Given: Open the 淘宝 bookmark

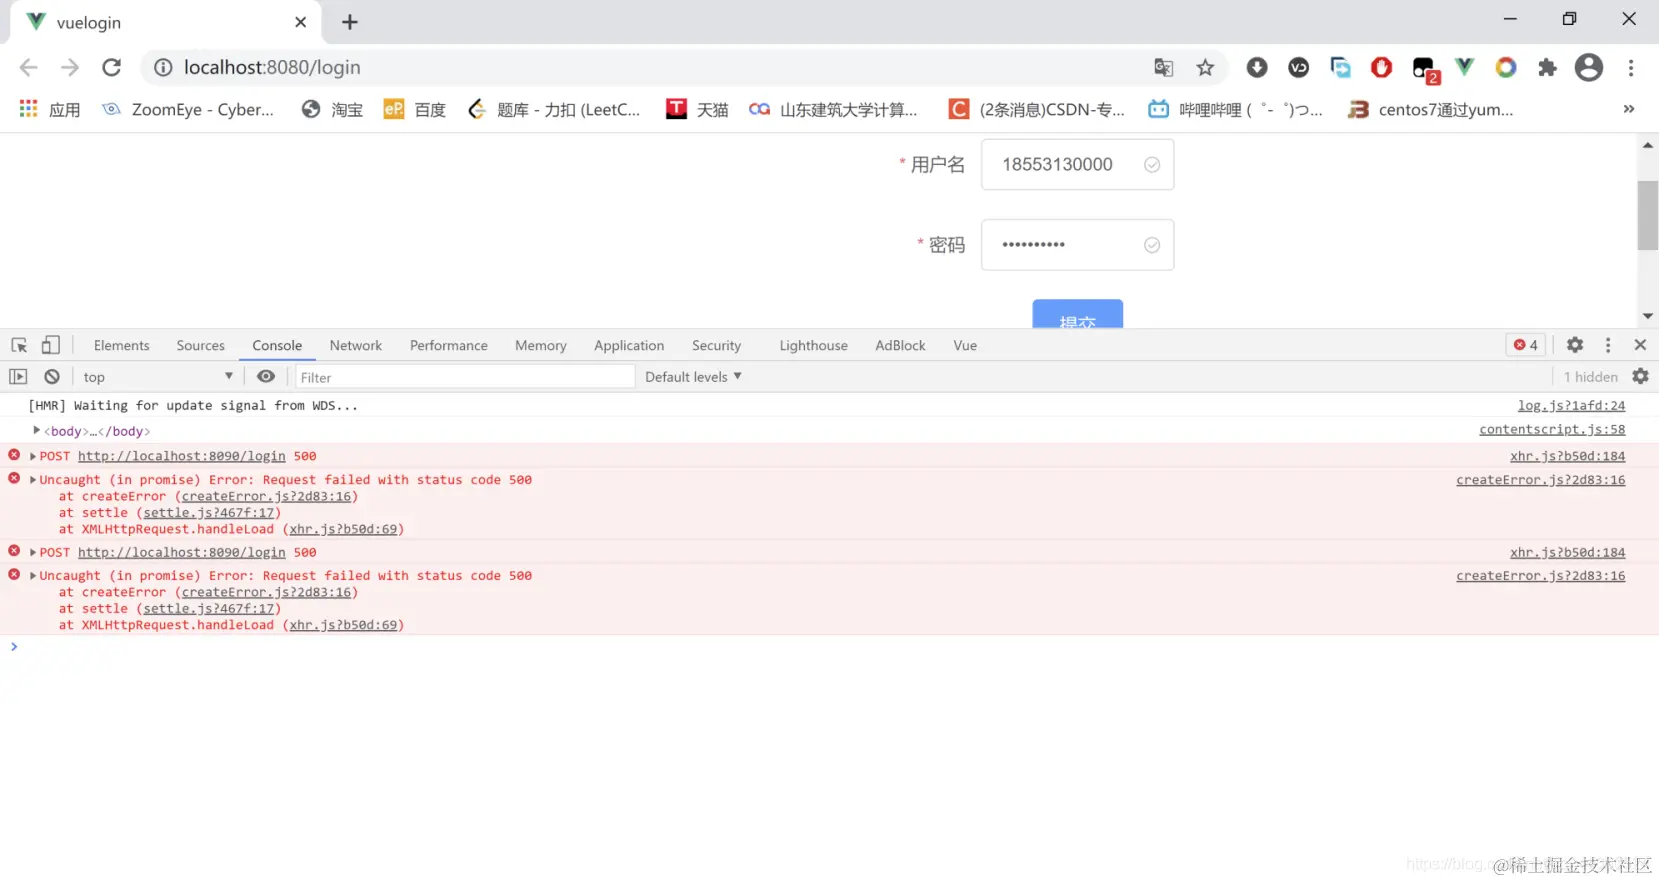Looking at the screenshot, I should [332, 109].
